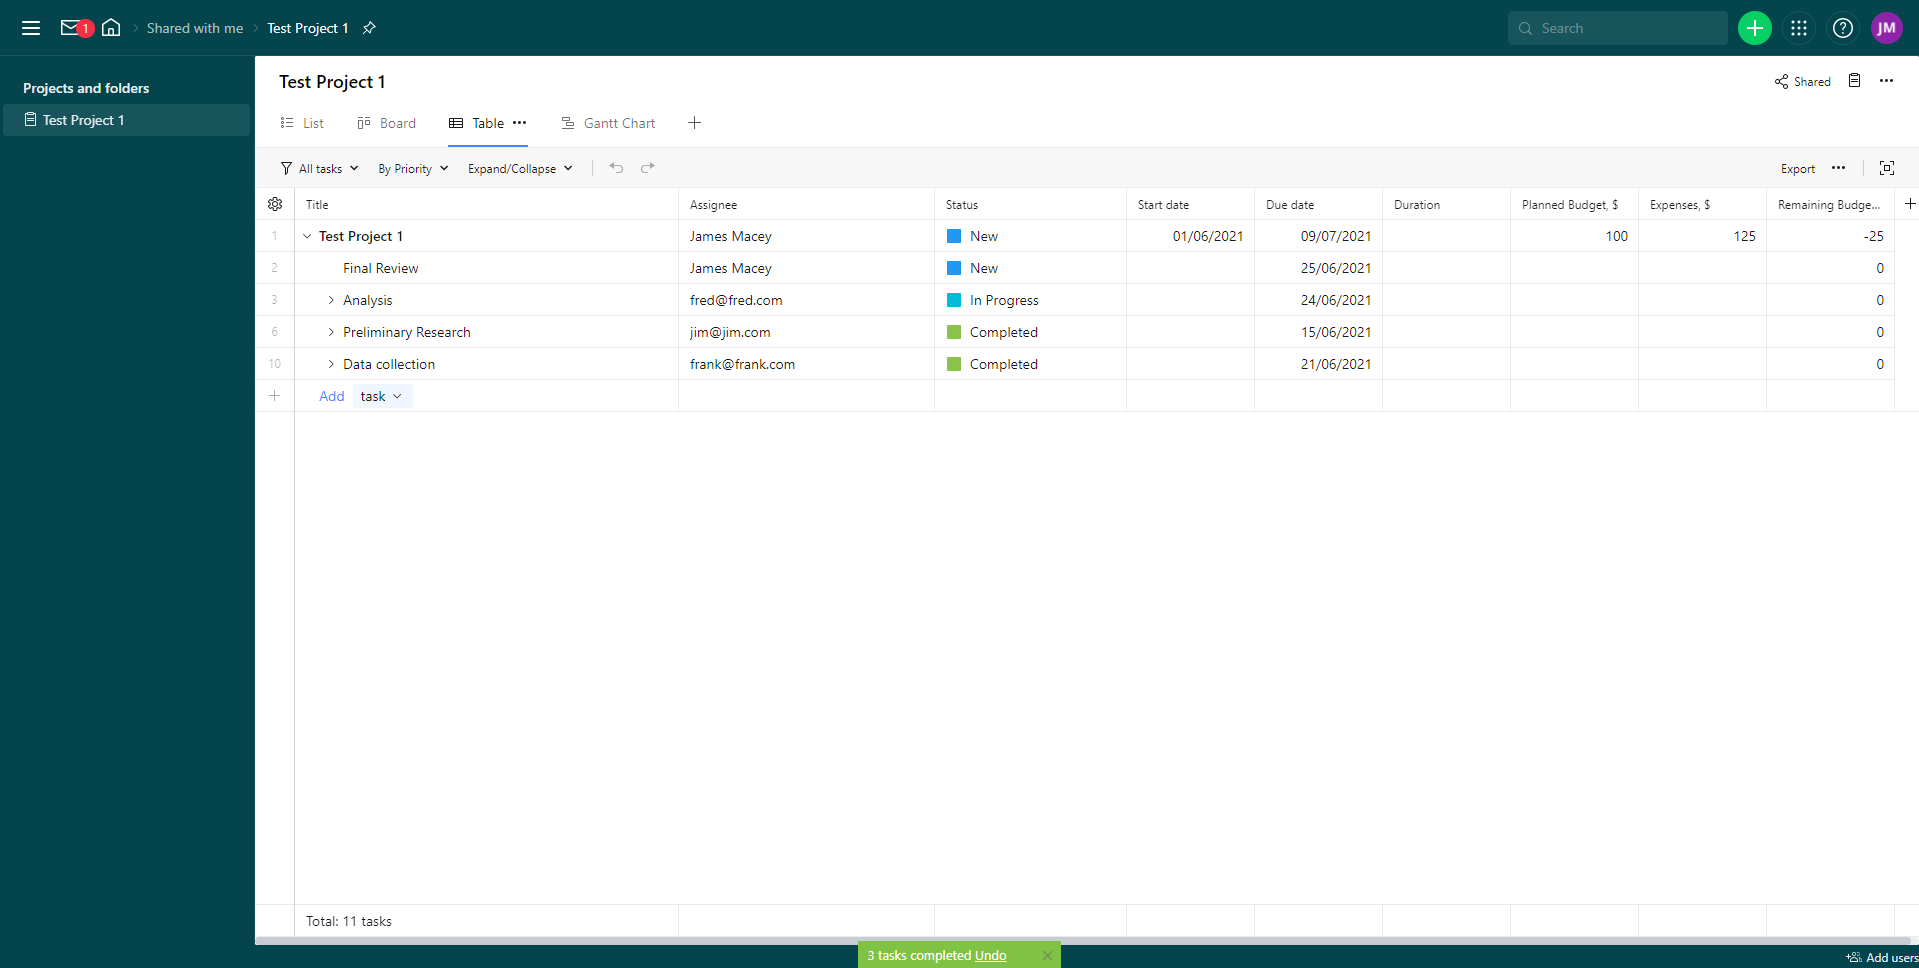Expand the table to fullscreen view
Screen dimensions: 1919x968
[x=1886, y=168]
